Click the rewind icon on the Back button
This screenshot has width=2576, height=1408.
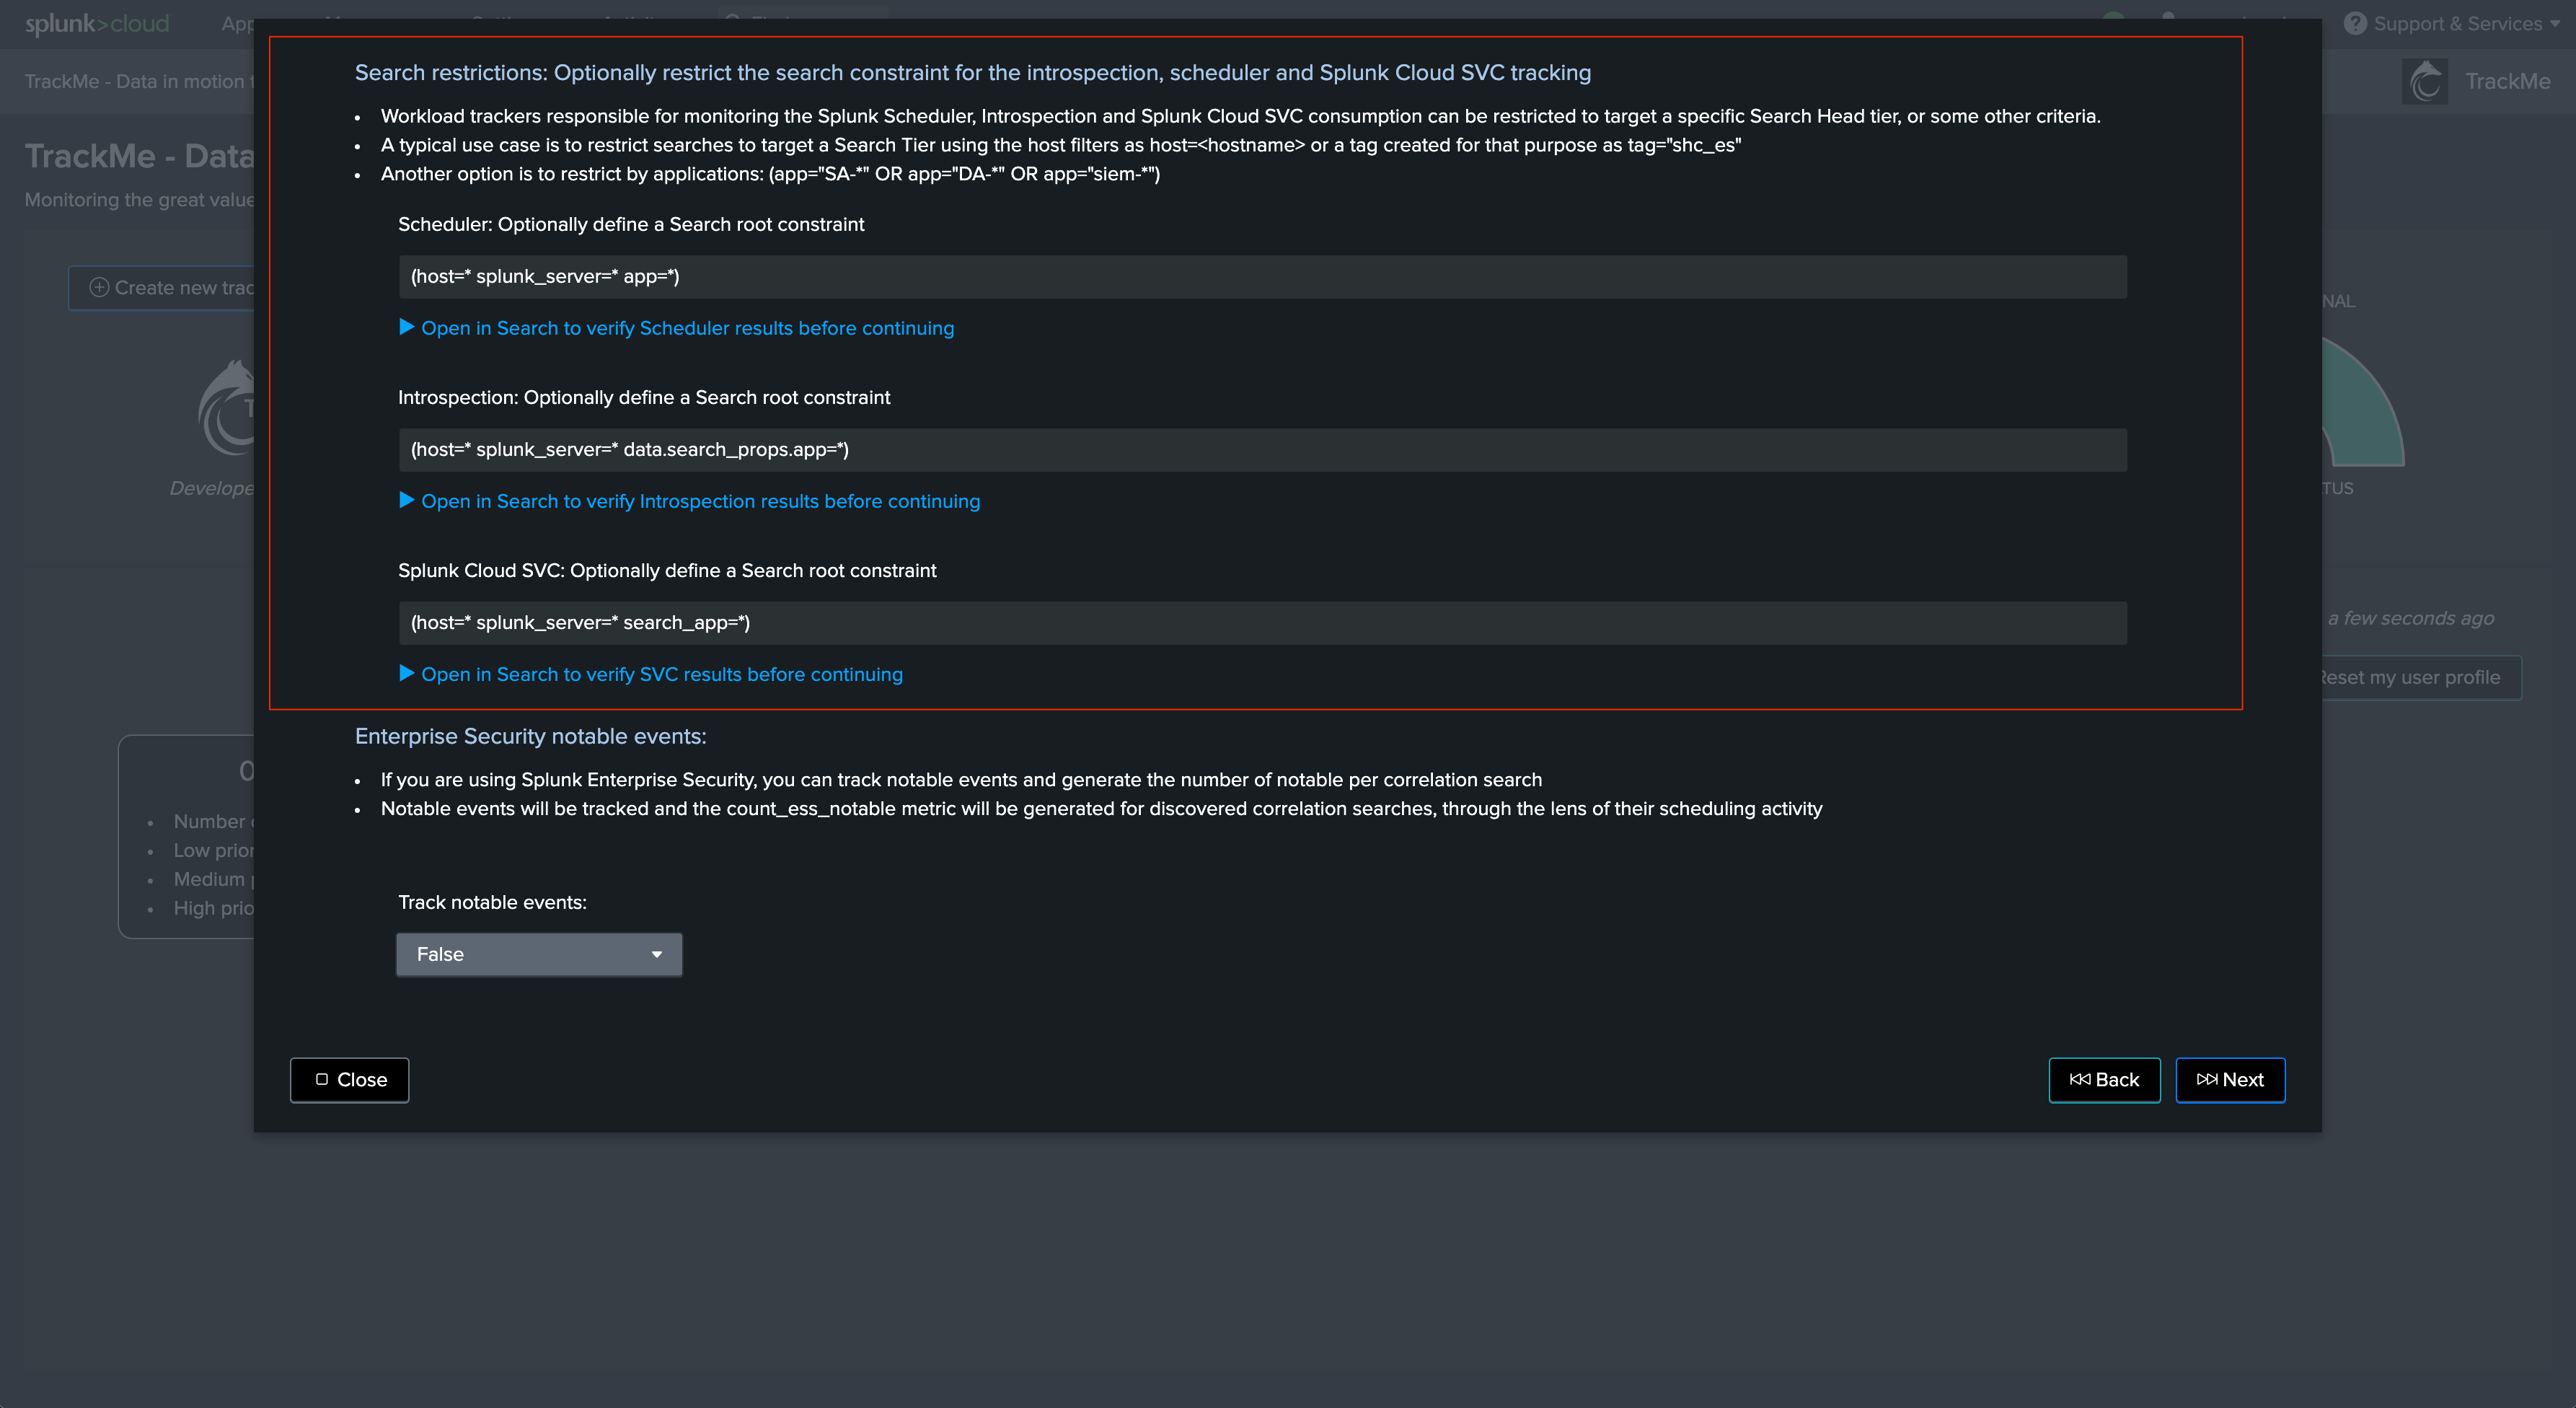[x=2080, y=1080]
